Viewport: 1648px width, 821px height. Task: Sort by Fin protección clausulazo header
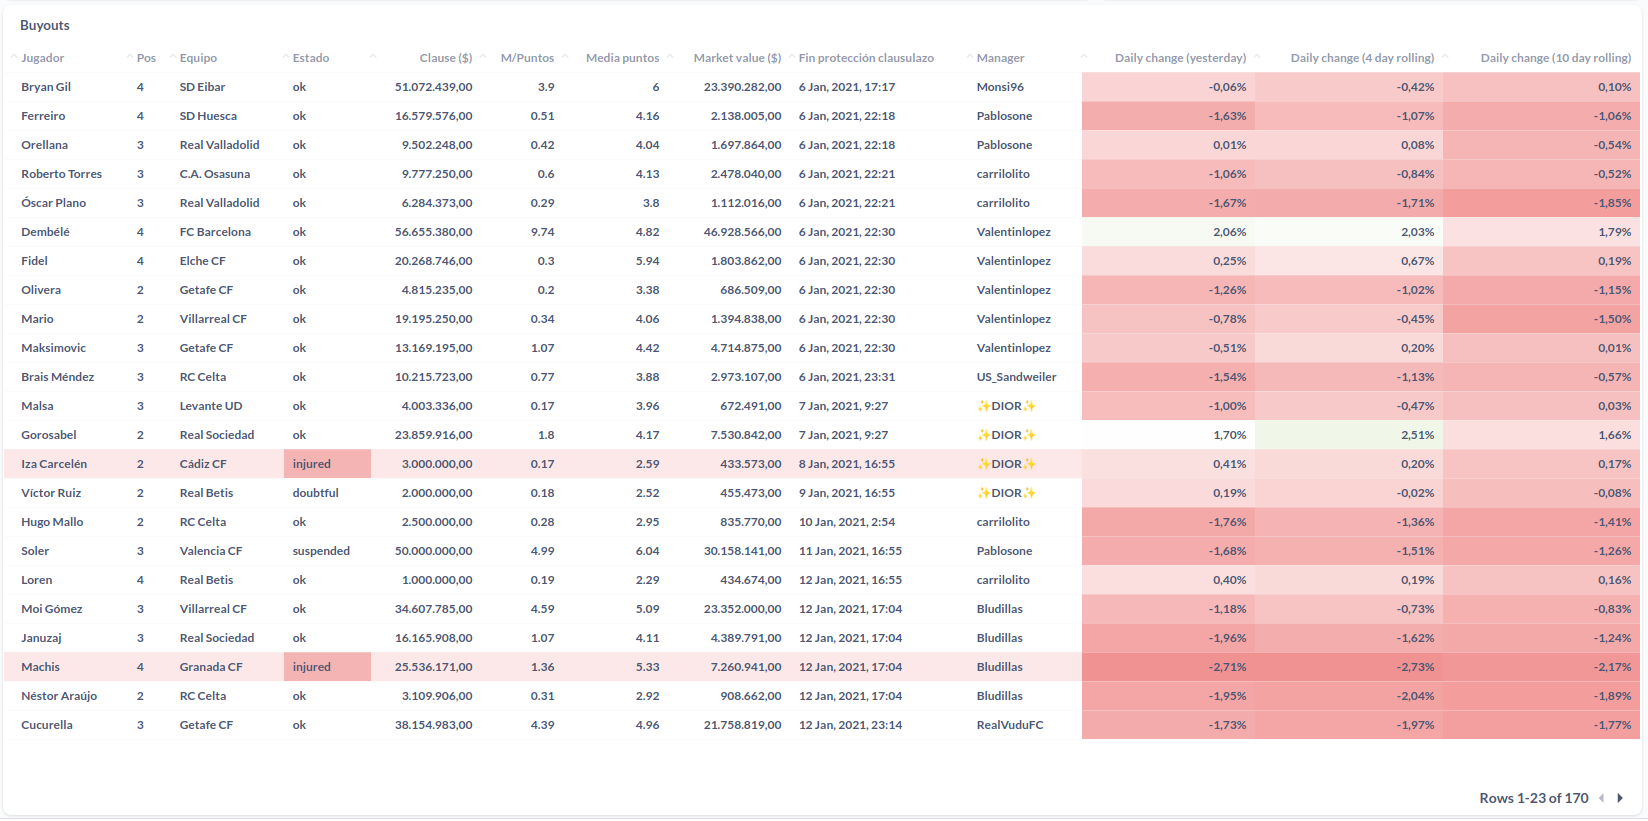tap(866, 58)
